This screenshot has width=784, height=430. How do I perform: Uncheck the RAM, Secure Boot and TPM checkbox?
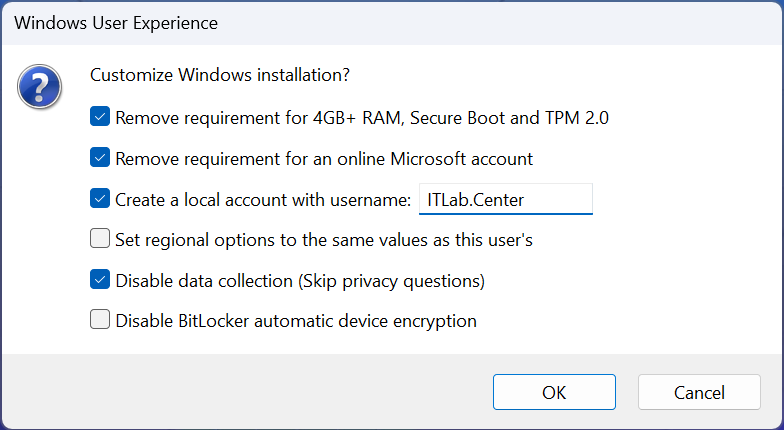(x=100, y=117)
